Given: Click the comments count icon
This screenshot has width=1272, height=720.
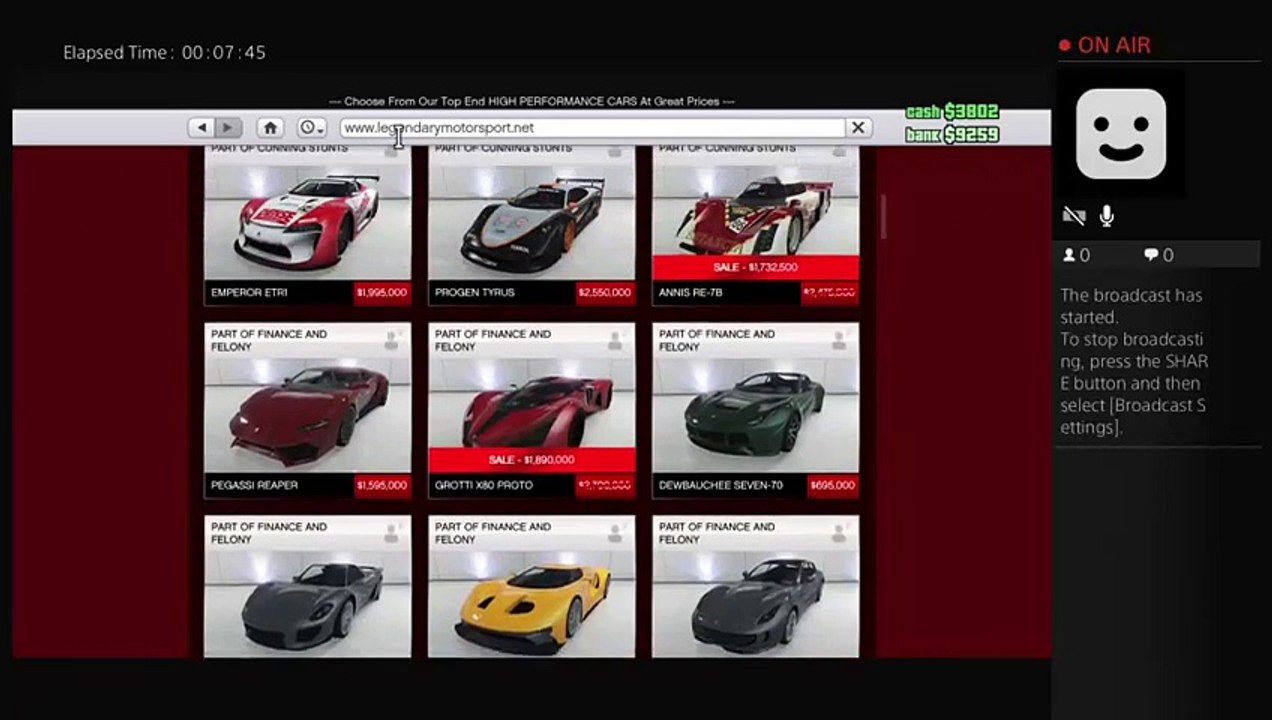Looking at the screenshot, I should coord(1151,255).
